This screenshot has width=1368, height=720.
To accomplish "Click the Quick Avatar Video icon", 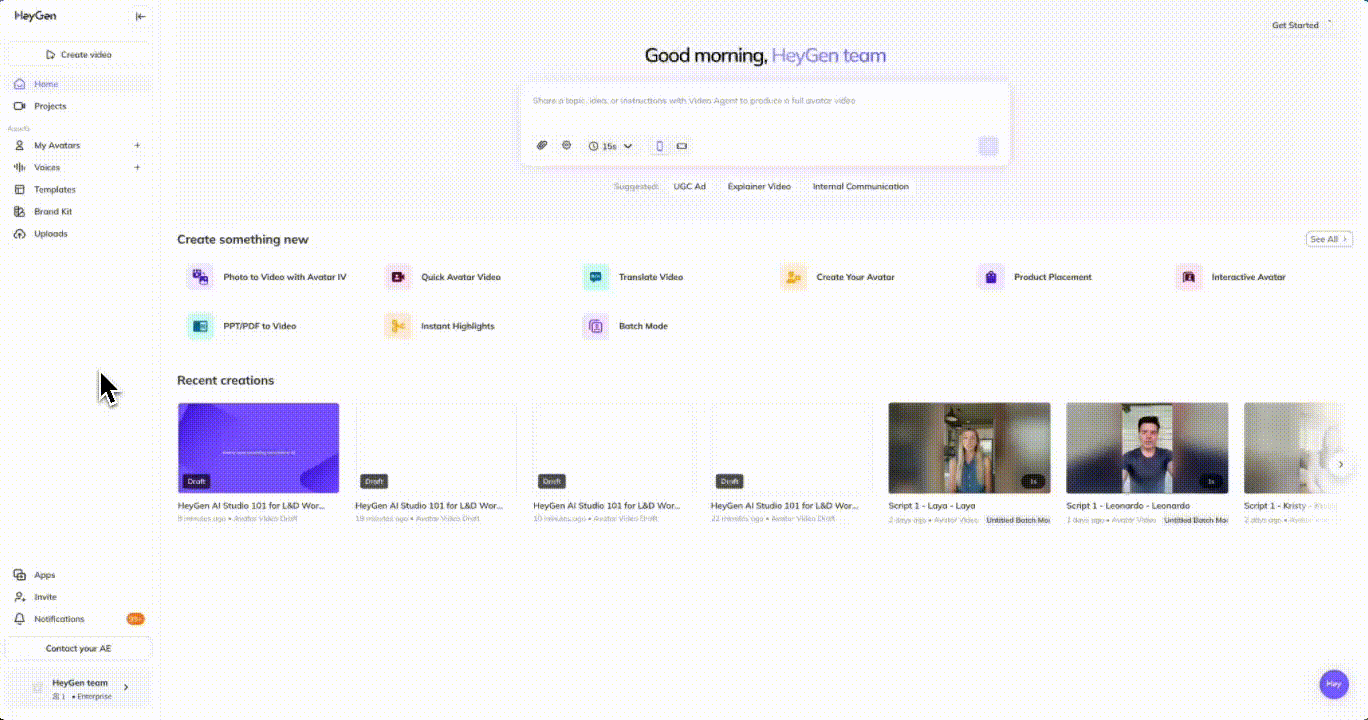I will 398,277.
